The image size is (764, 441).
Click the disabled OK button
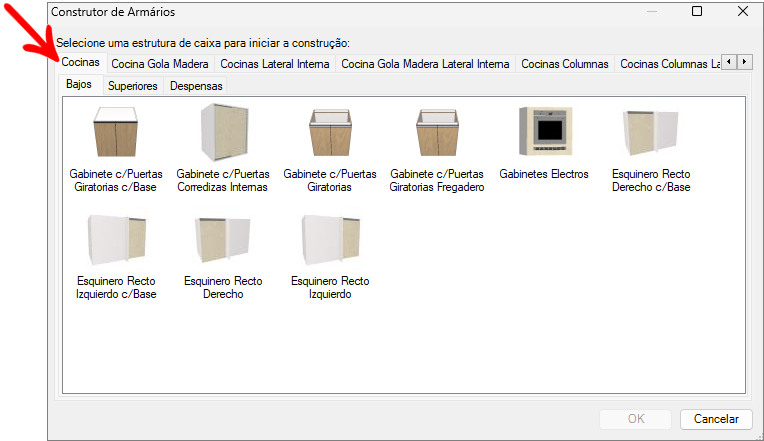pyautogui.click(x=635, y=419)
